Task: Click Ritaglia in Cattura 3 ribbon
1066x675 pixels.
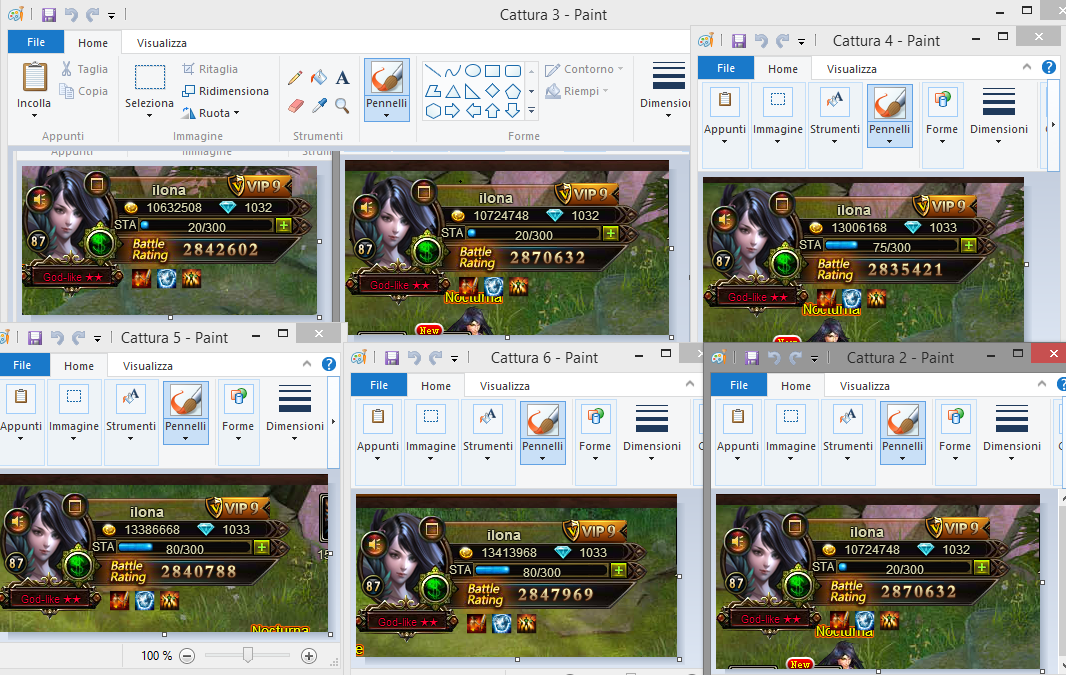Action: coord(210,69)
